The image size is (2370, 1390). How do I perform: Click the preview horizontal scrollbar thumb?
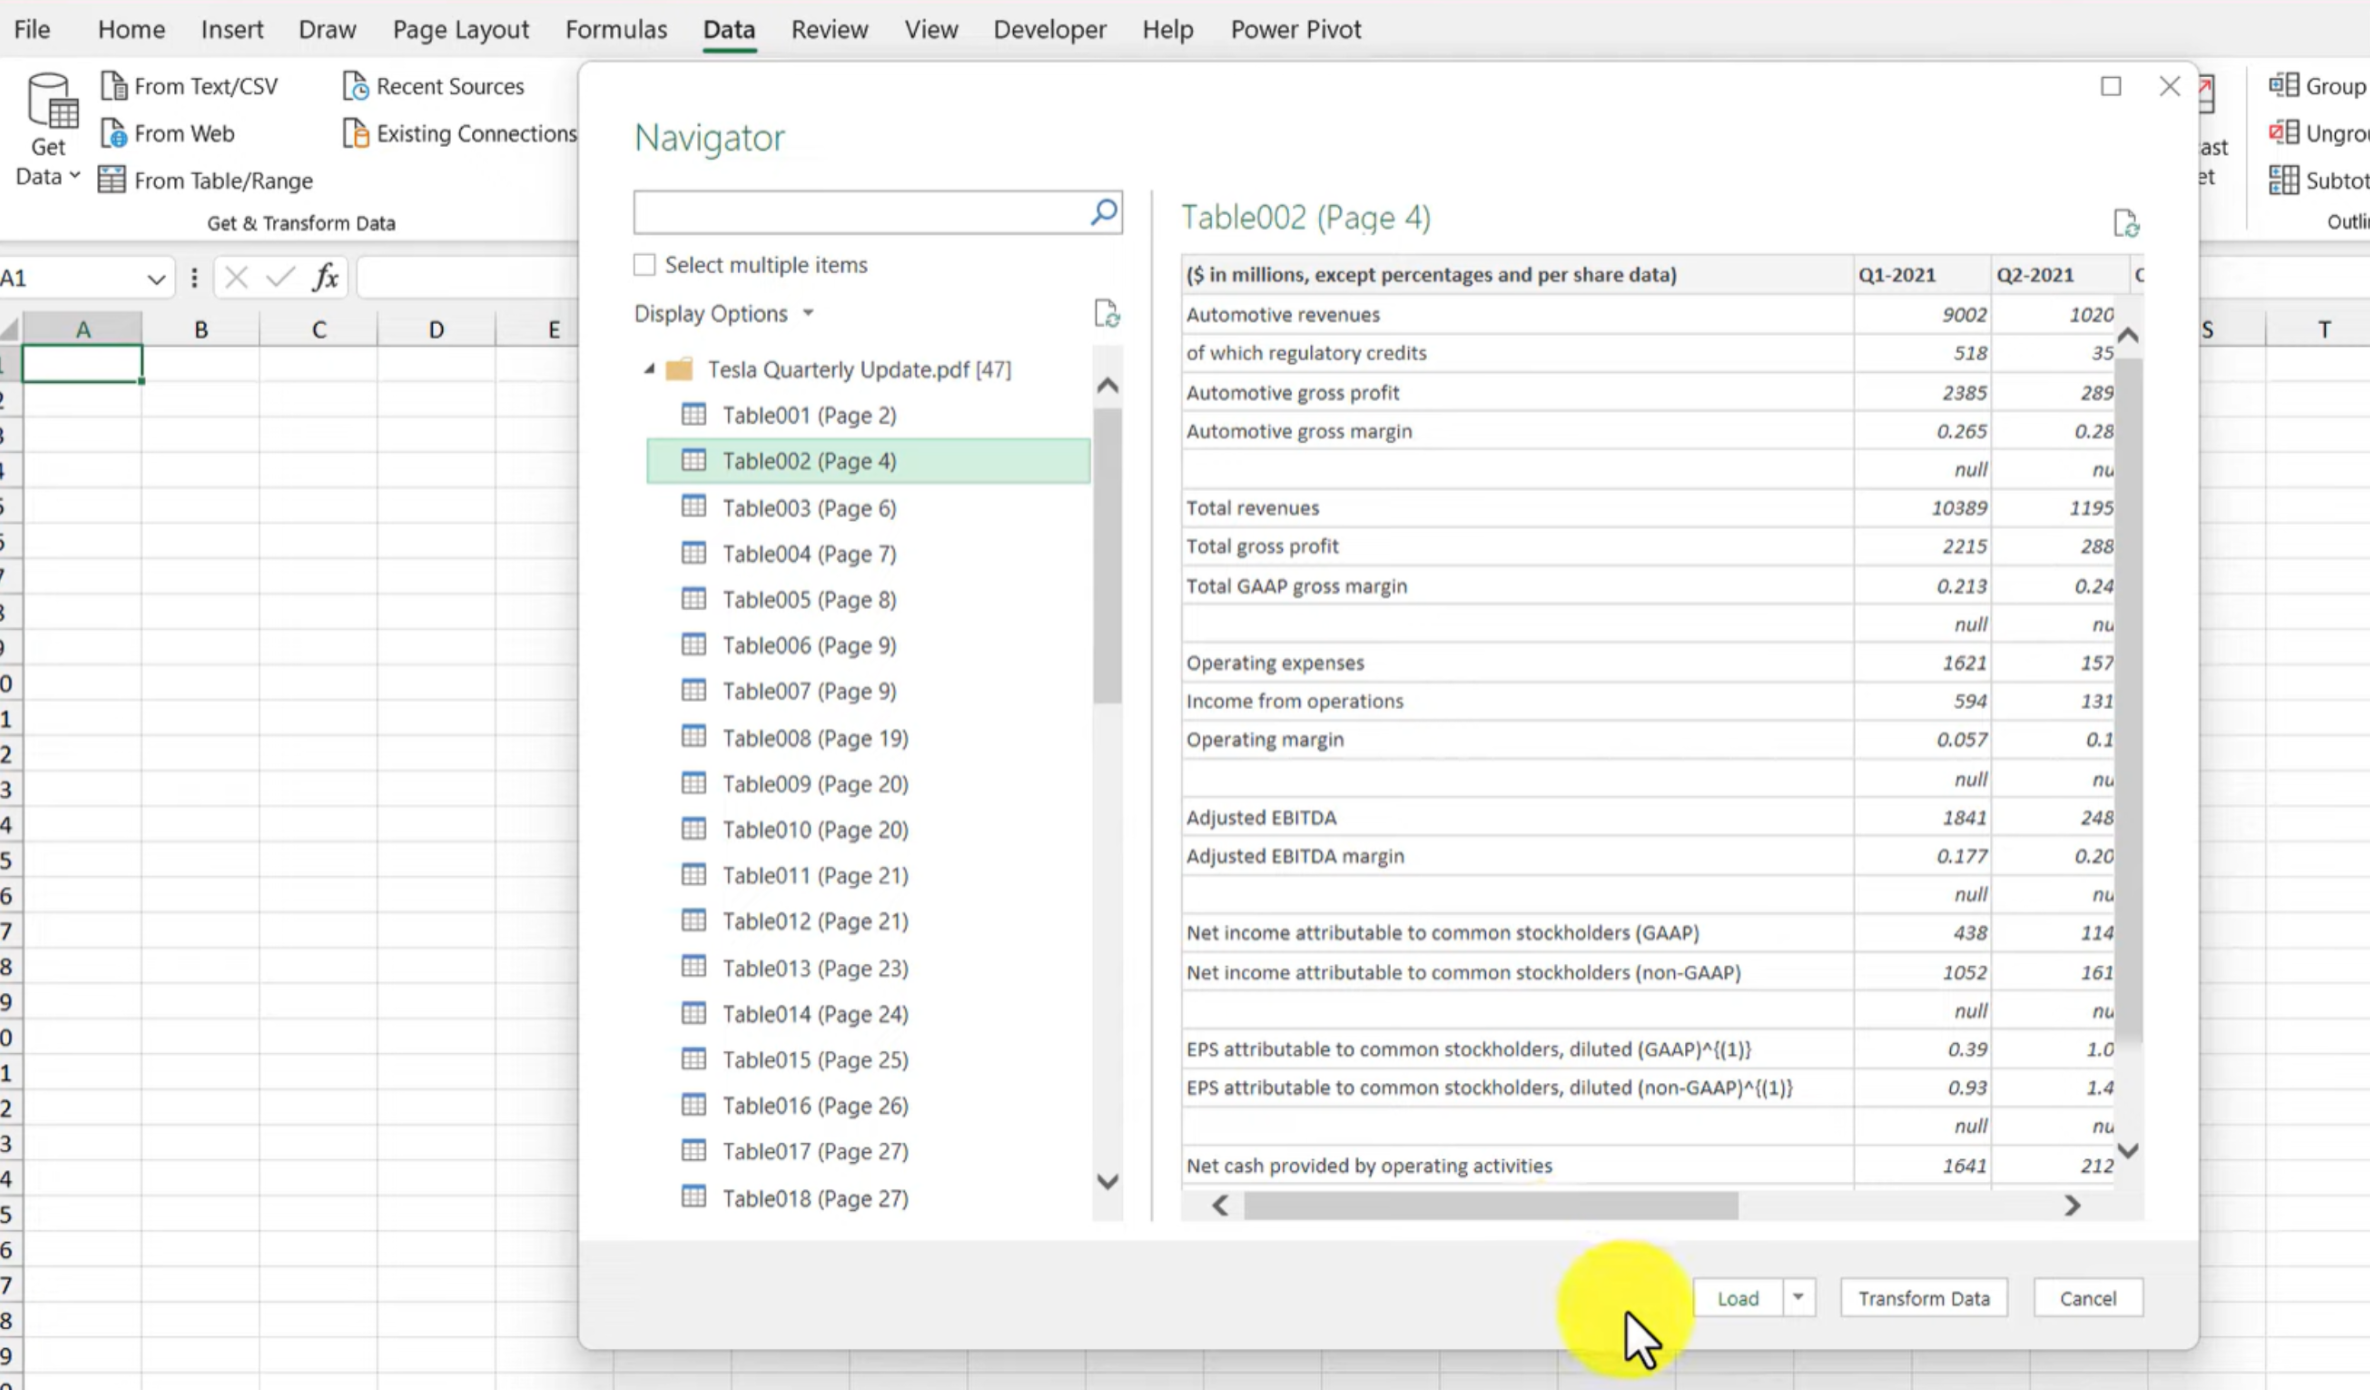point(1491,1206)
